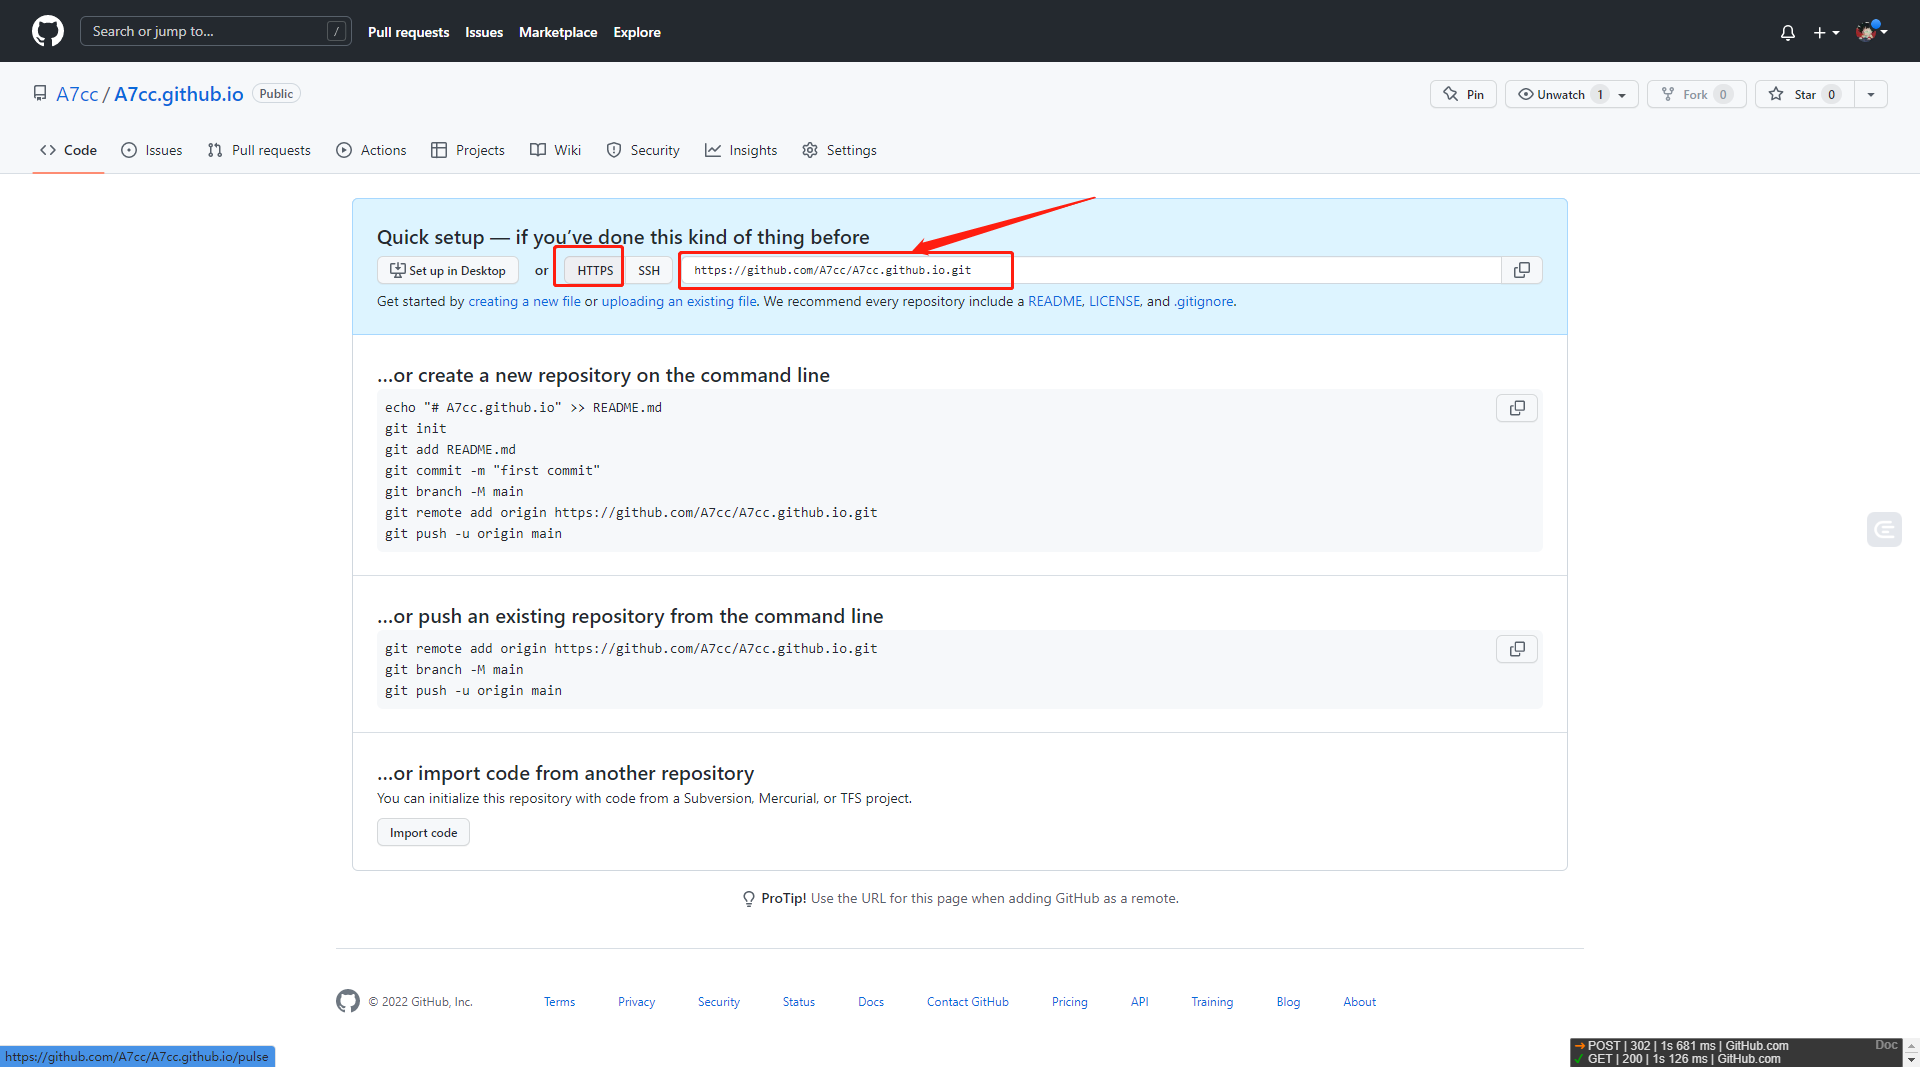Click the Fork button

point(1696,94)
